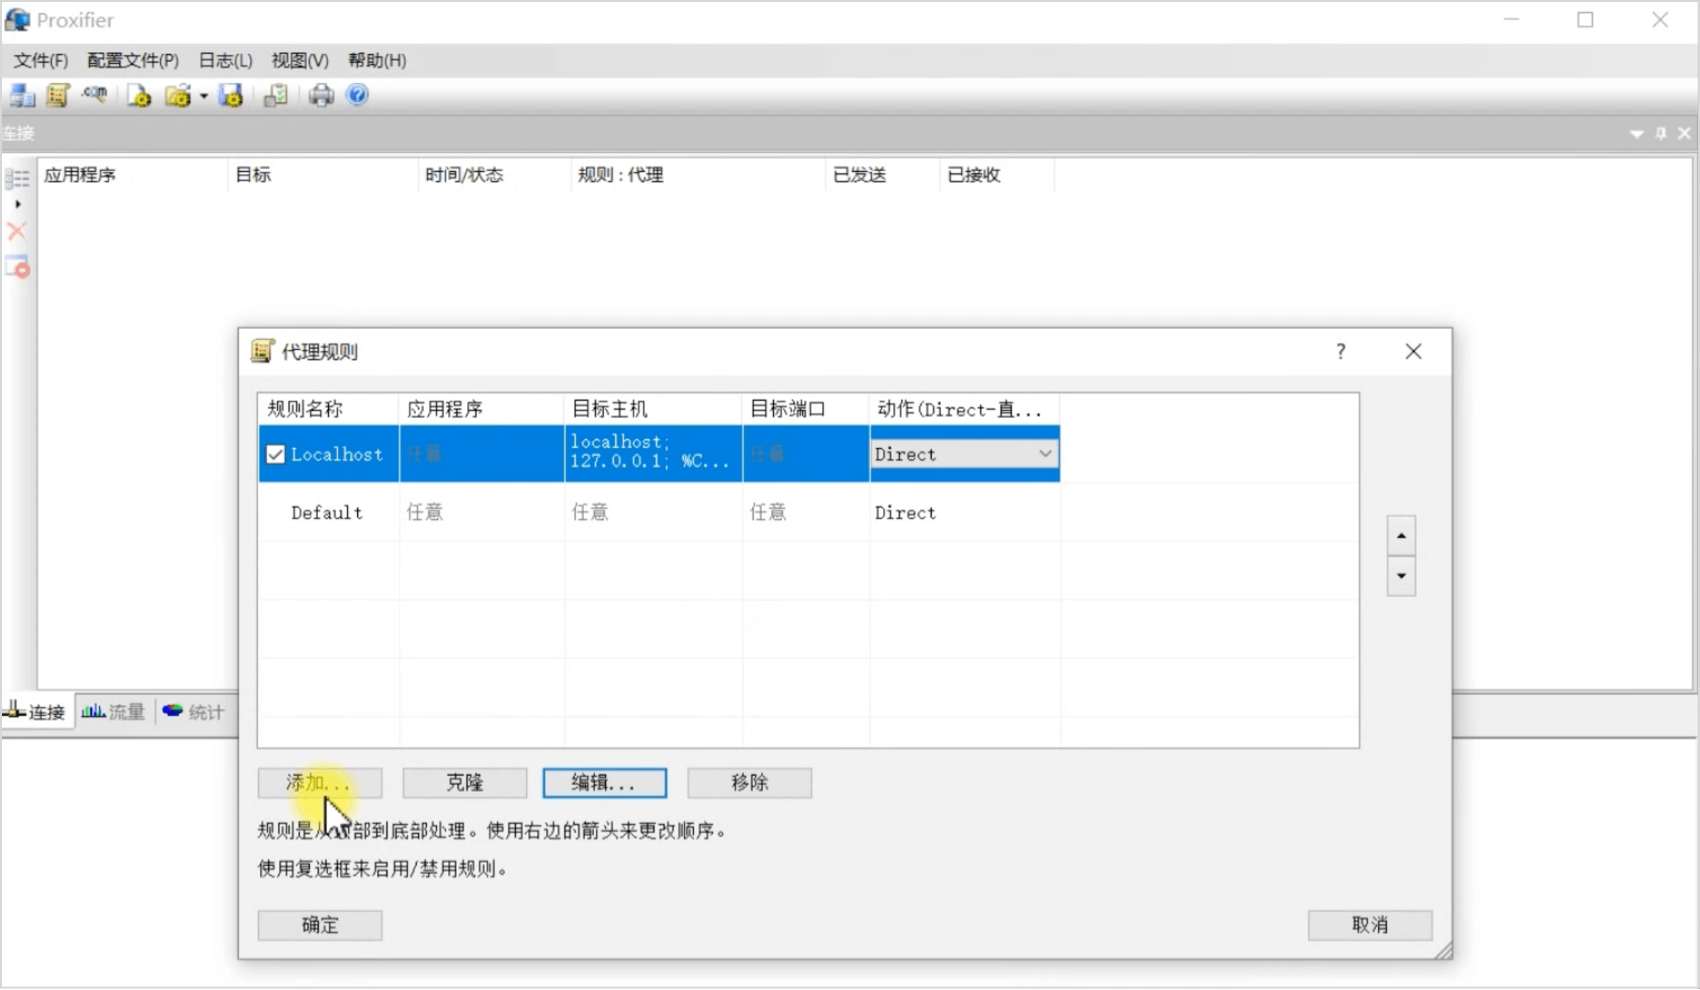The width and height of the screenshot is (1700, 990).
Task: Close the connections panel with its X
Action: 1684,134
